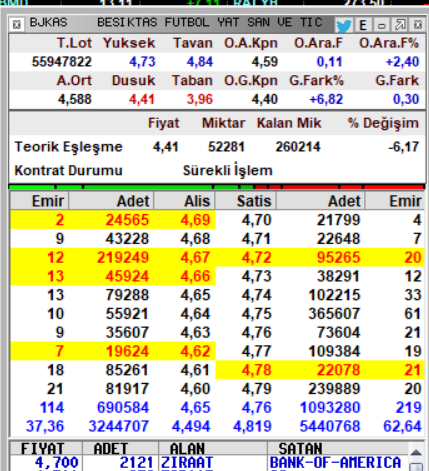Minimize the BJKAS panel
Viewport: 429px width, 471px height.
coord(382,25)
